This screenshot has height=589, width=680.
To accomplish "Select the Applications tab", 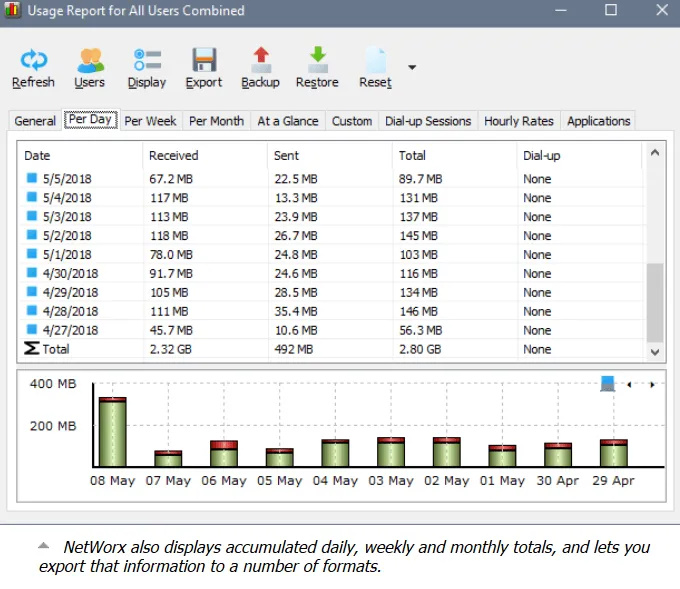I will (x=598, y=121).
